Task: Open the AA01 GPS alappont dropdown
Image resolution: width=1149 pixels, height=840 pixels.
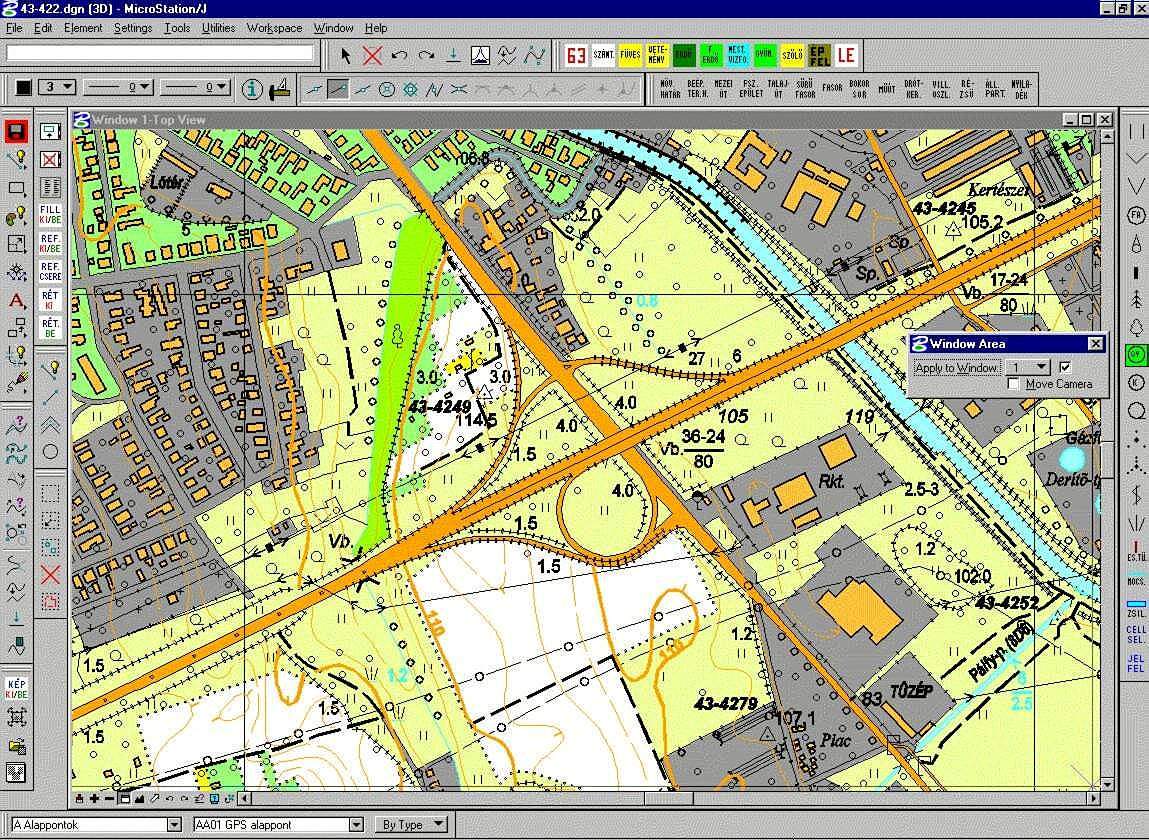Action: pyautogui.click(x=356, y=825)
